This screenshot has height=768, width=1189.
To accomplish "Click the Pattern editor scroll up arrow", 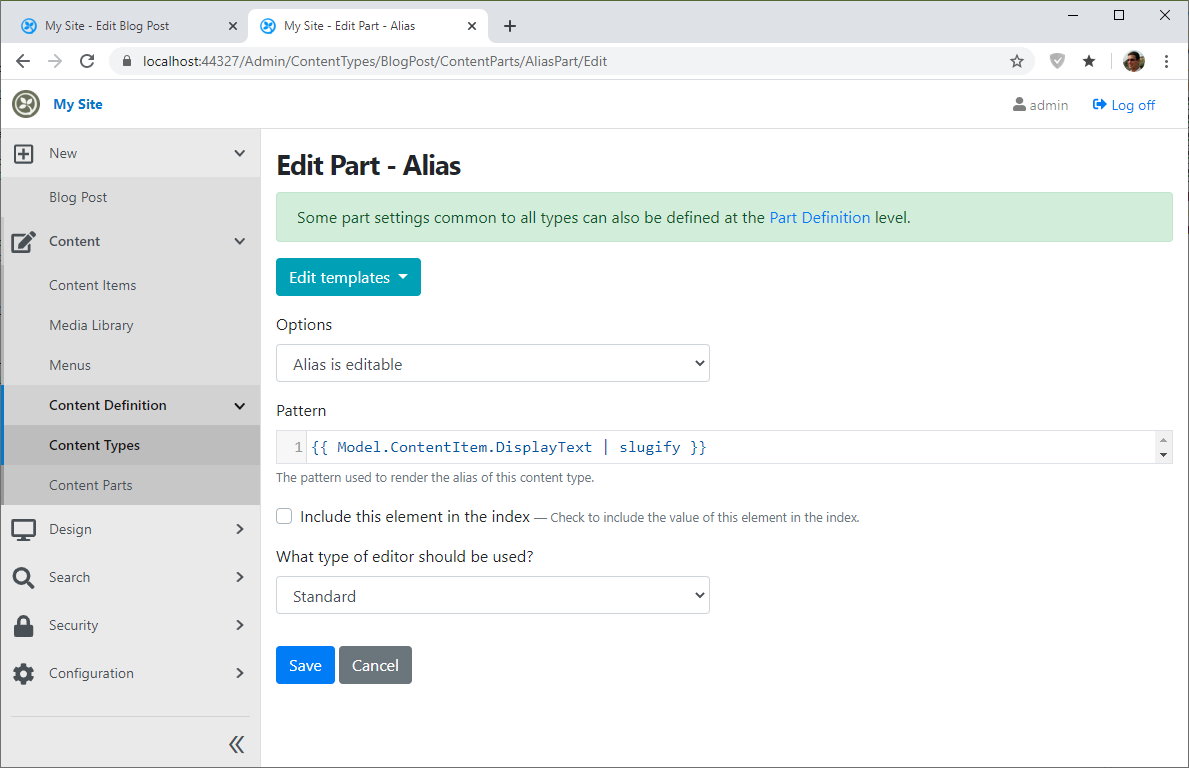I will (x=1163, y=440).
